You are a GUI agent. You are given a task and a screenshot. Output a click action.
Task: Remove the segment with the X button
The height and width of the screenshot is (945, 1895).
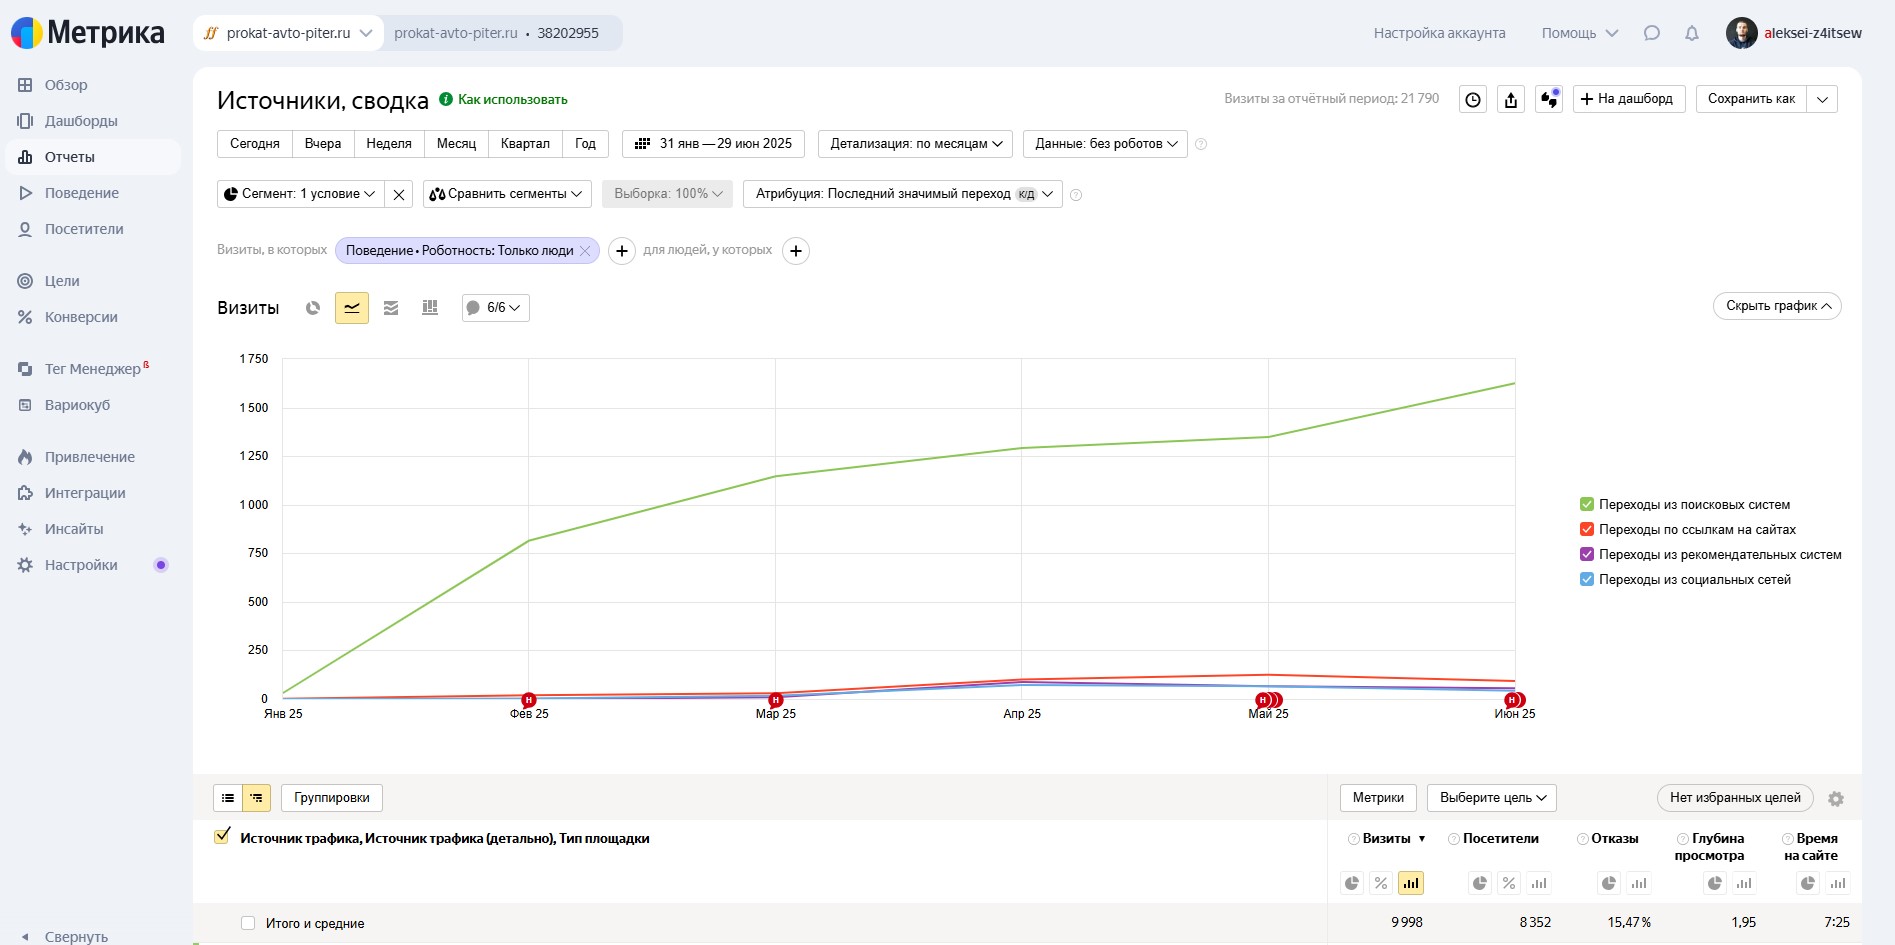[399, 194]
